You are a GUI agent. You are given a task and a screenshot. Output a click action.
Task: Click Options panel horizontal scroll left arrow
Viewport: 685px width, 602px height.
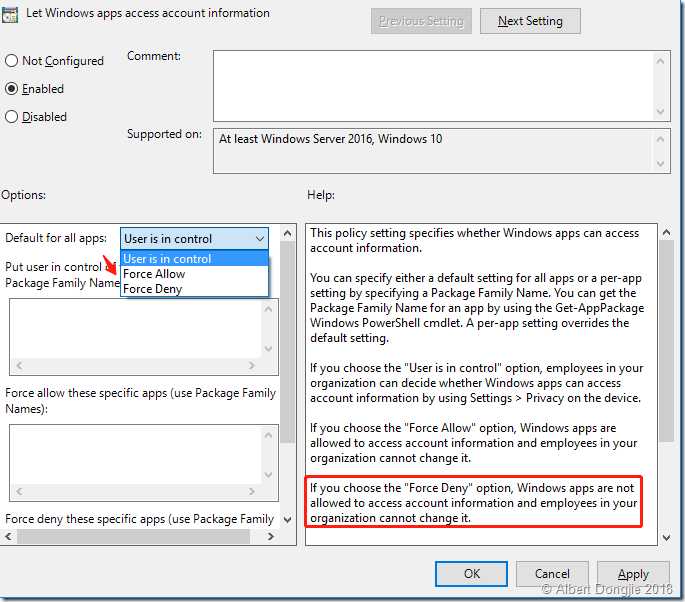(9, 536)
